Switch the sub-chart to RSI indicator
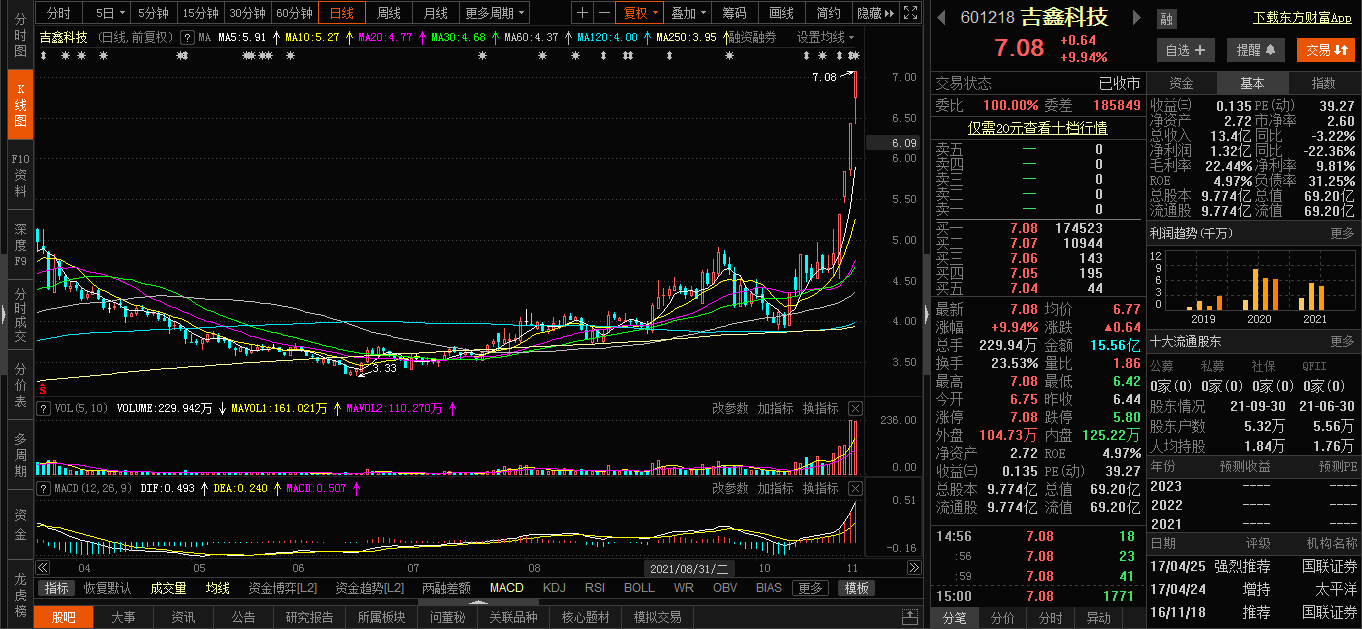 tap(595, 588)
